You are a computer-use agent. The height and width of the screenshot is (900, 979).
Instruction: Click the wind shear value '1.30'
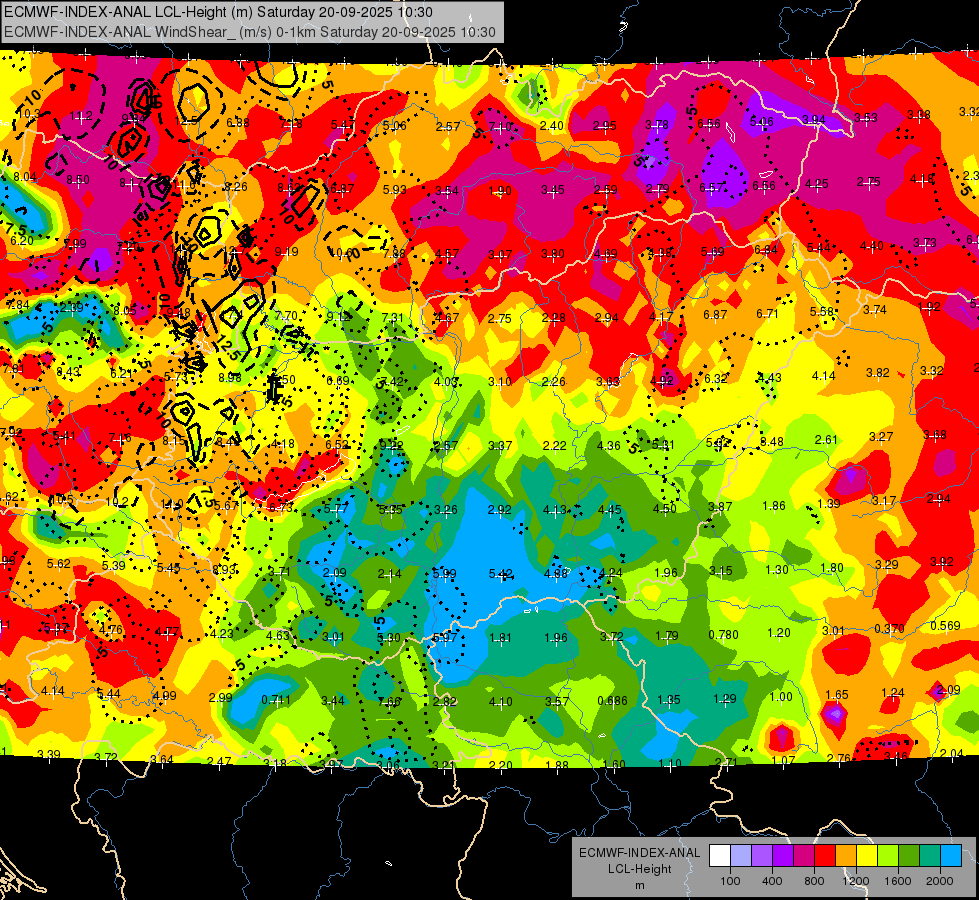pyautogui.click(x=777, y=570)
